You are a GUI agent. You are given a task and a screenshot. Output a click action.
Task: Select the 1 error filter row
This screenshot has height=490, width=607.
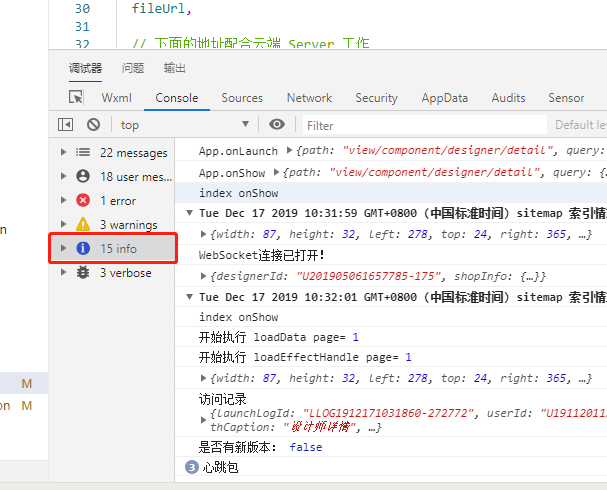117,200
